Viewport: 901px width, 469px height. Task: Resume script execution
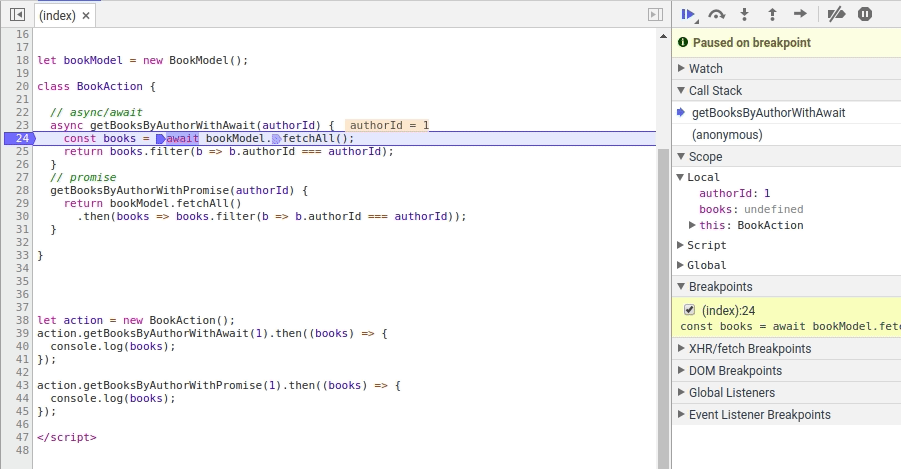click(x=688, y=14)
